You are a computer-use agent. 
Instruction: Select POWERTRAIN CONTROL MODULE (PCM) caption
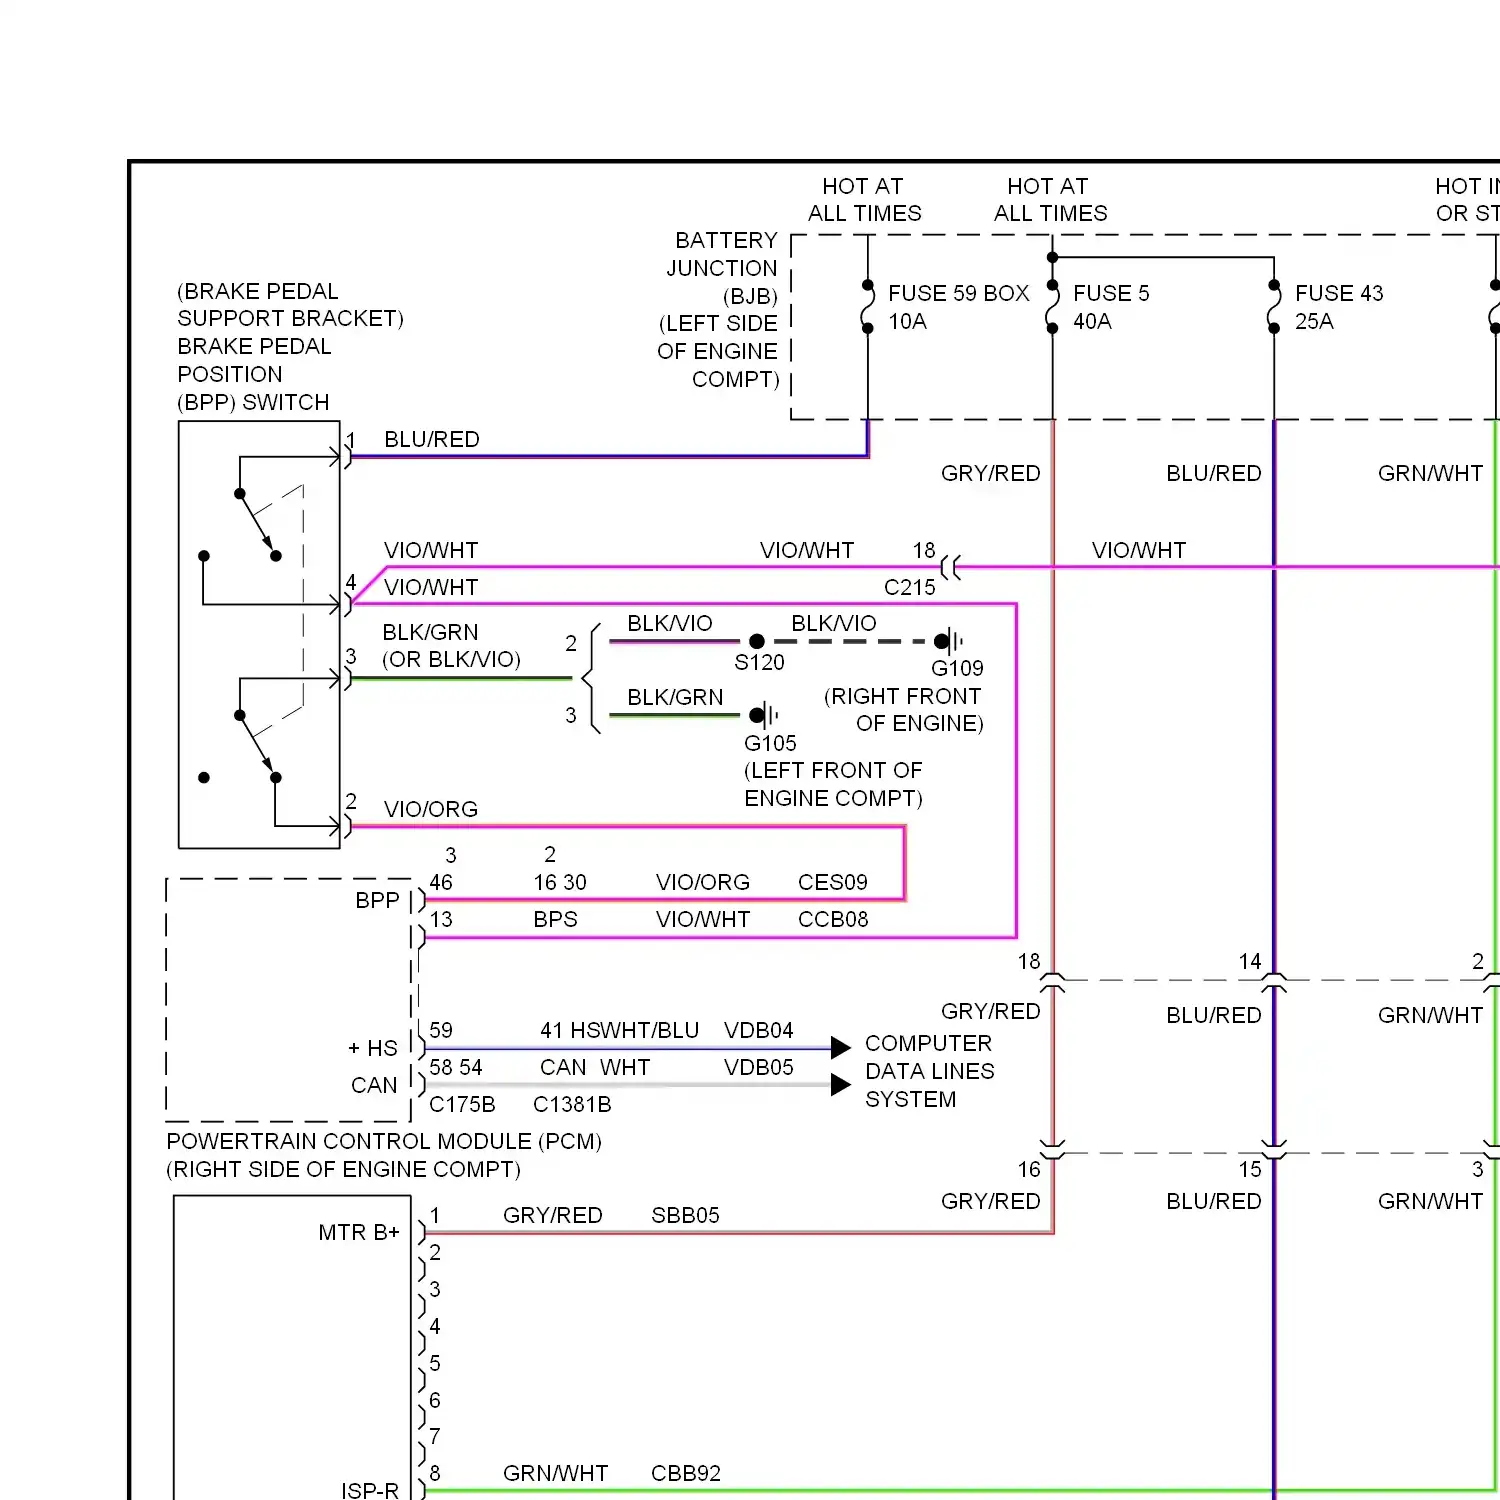(384, 1141)
